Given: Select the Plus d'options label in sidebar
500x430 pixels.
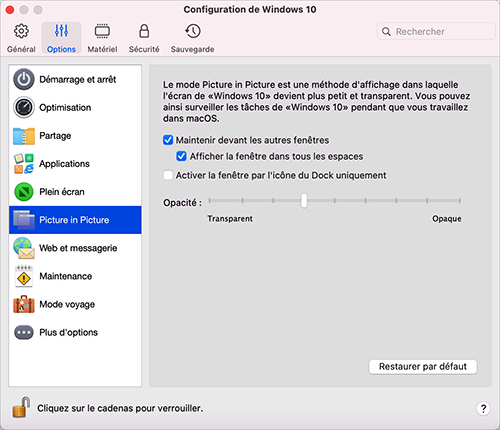Looking at the screenshot, I should (68, 332).
